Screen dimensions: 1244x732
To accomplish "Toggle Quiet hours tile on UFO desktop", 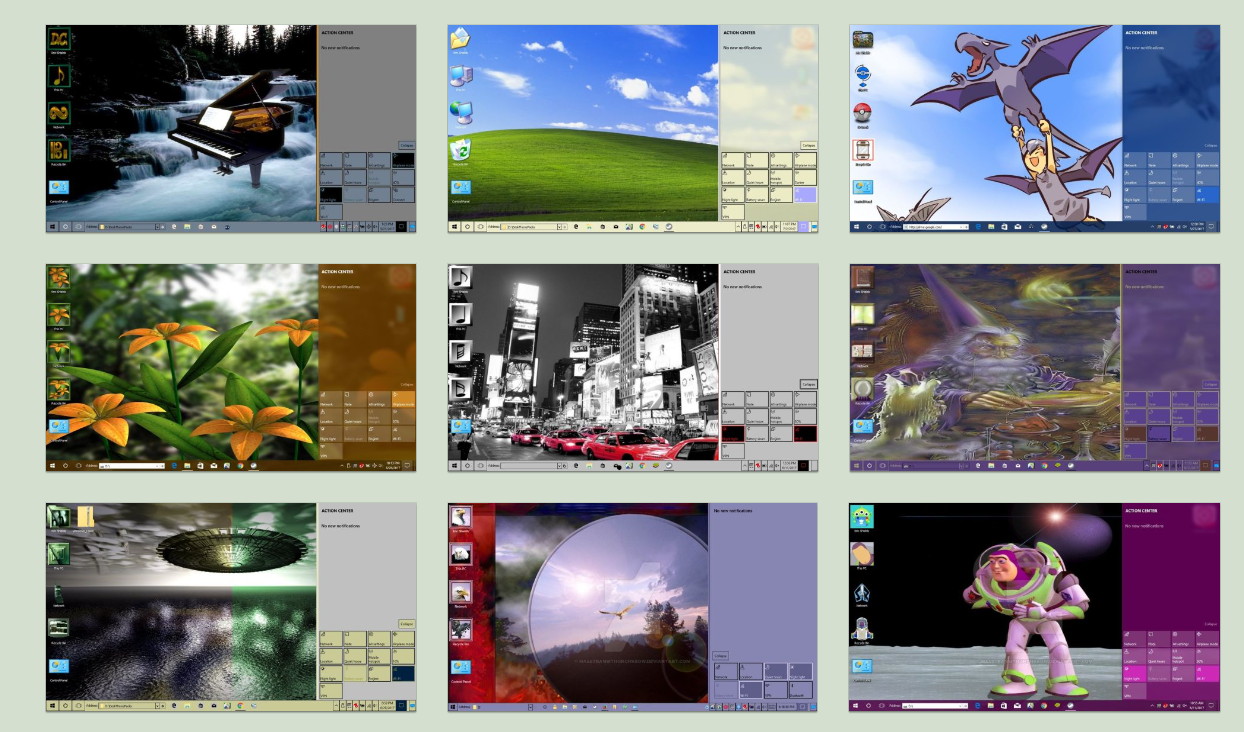I will point(355,656).
